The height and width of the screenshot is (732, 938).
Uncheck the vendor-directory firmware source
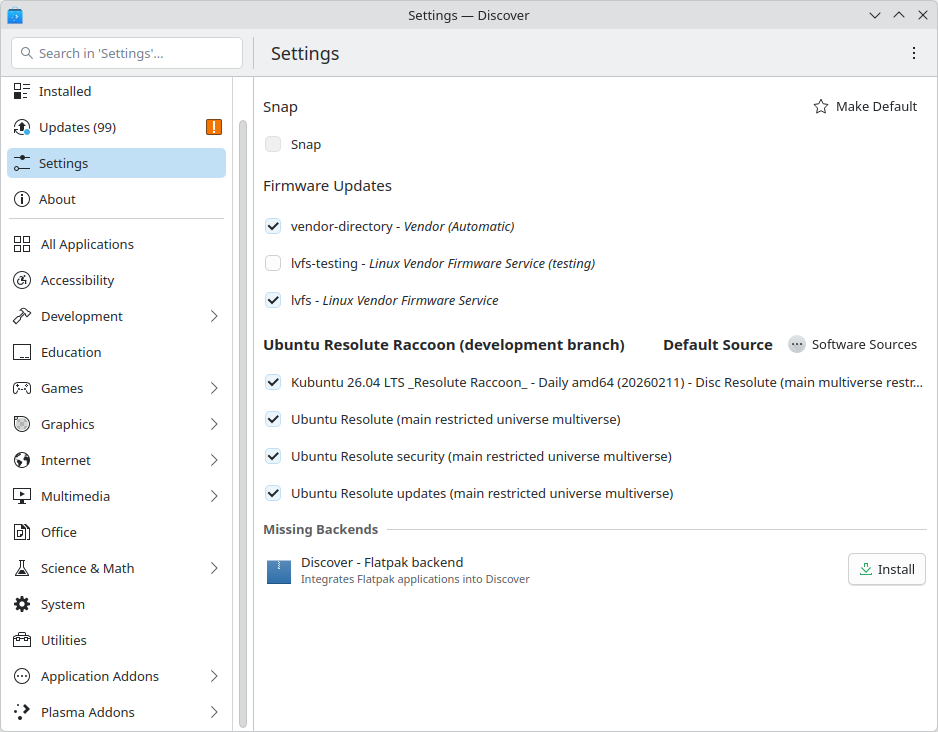[x=273, y=226]
